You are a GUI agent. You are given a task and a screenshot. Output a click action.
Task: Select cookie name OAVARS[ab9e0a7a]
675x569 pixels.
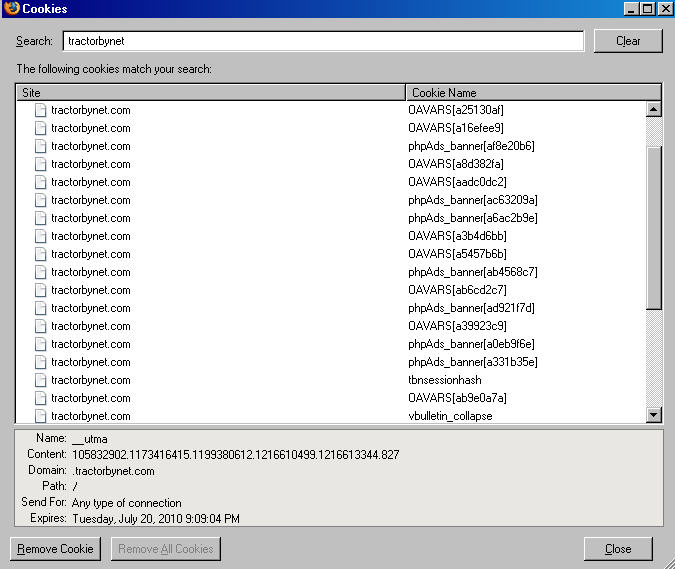[457, 398]
